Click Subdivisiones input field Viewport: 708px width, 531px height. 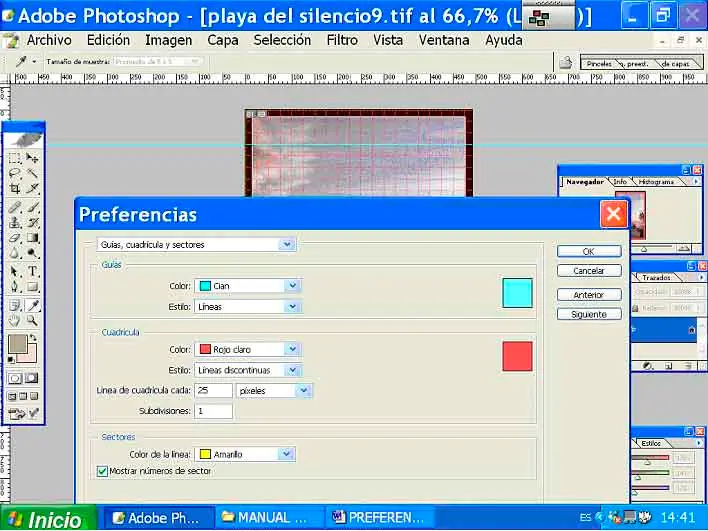click(214, 411)
